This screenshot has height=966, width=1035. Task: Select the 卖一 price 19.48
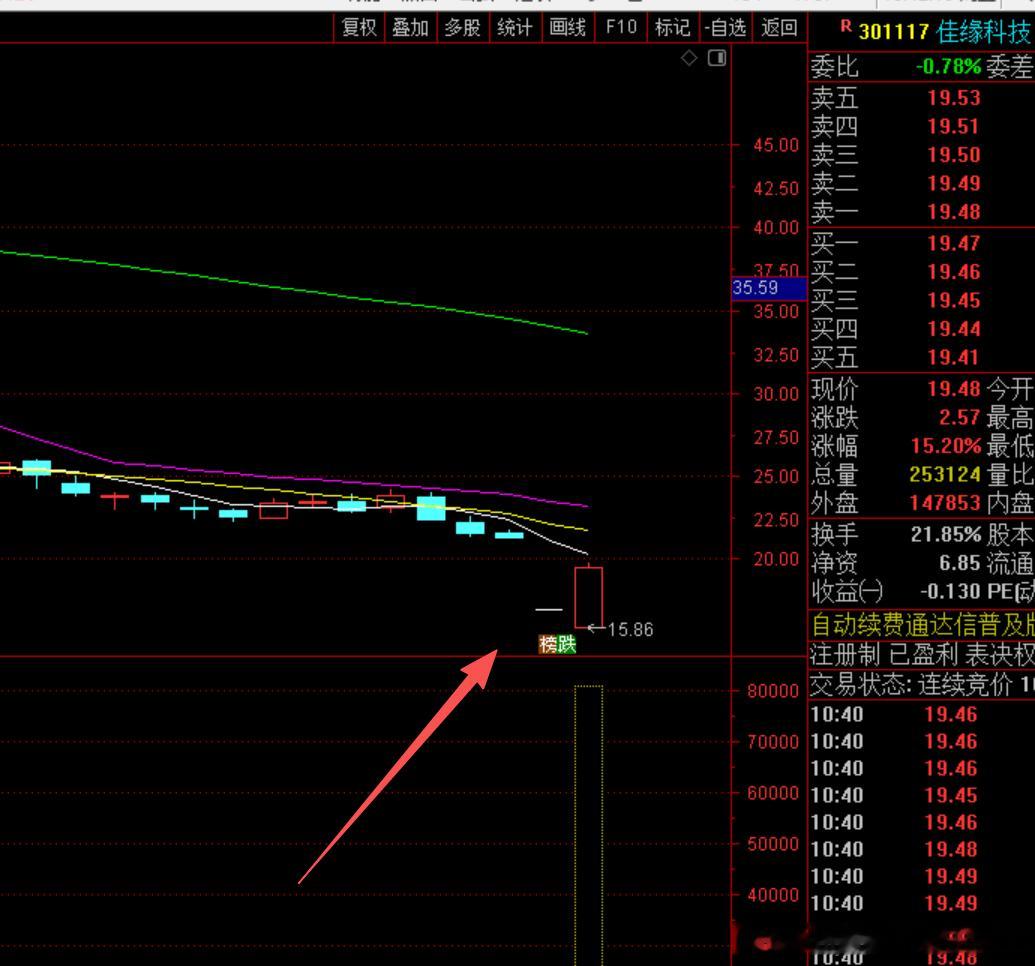[x=954, y=212]
